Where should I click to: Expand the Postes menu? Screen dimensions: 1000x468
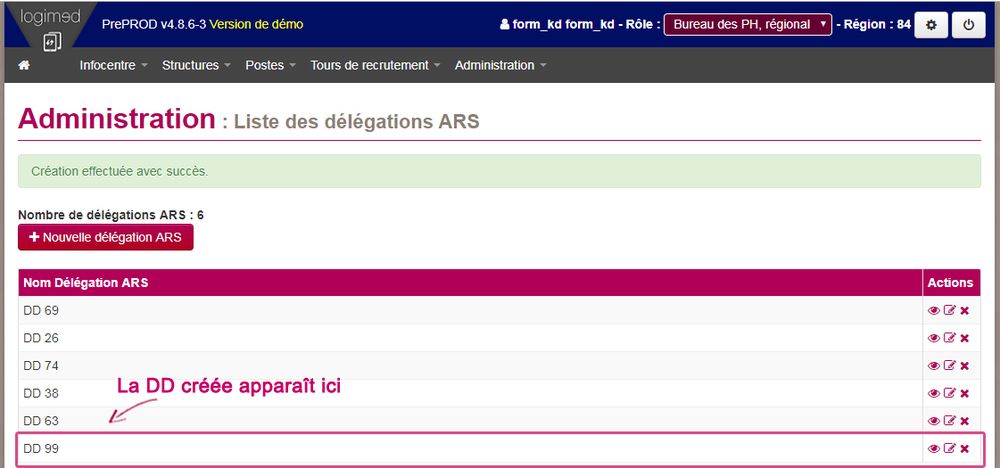[x=270, y=65]
